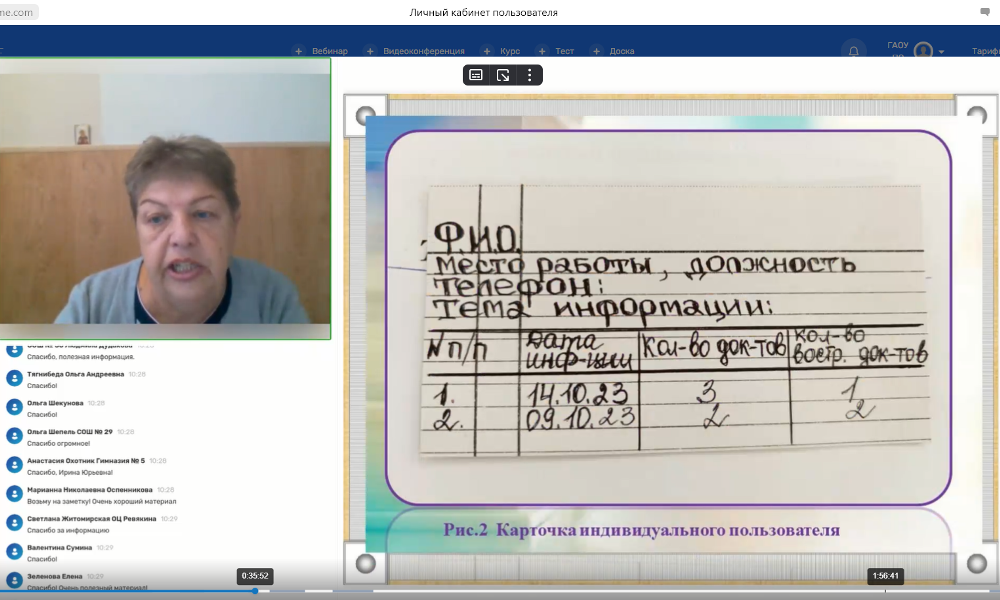
Task: Select the name 'Зеленова Елена' in chat
Action: coord(55,576)
